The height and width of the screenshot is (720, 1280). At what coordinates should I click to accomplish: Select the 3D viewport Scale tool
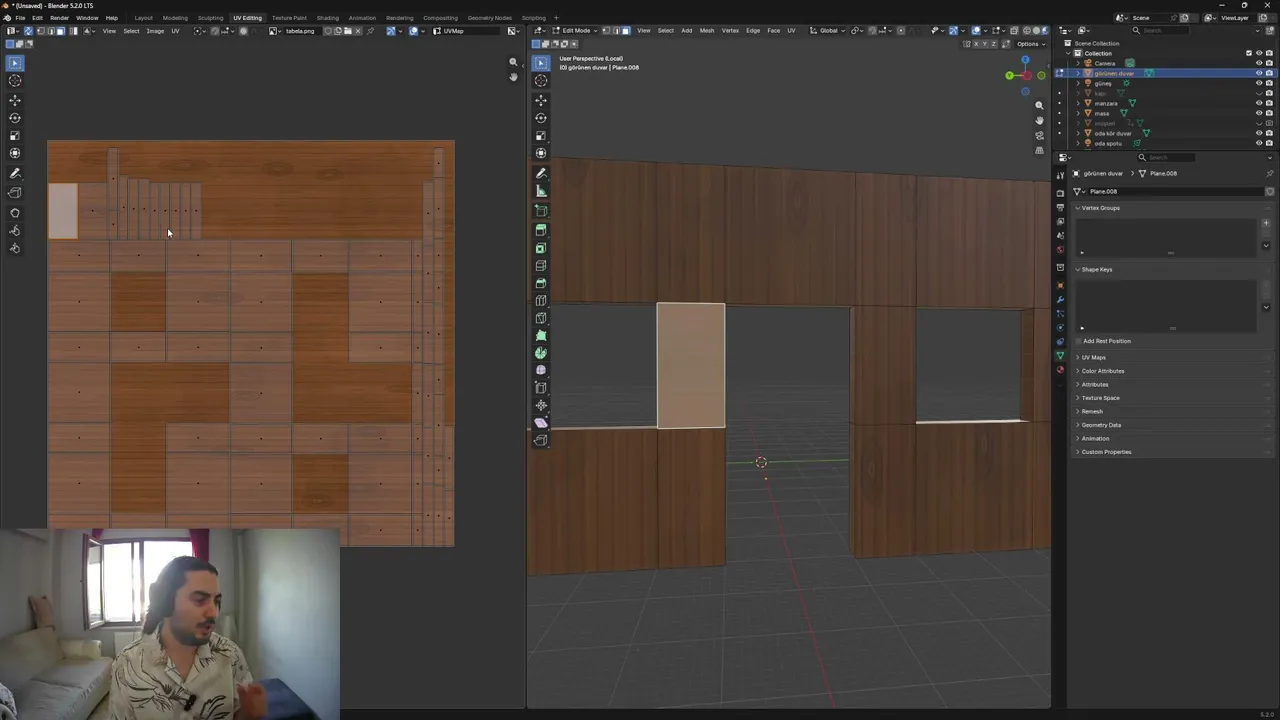pyautogui.click(x=541, y=135)
